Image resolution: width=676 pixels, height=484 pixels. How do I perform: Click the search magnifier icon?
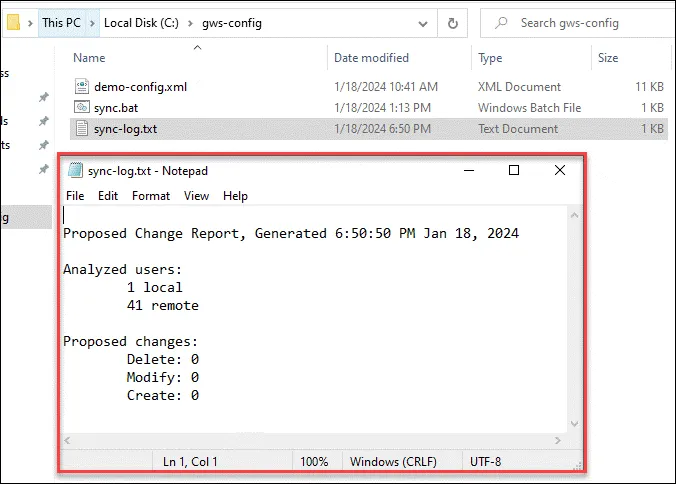[x=501, y=22]
